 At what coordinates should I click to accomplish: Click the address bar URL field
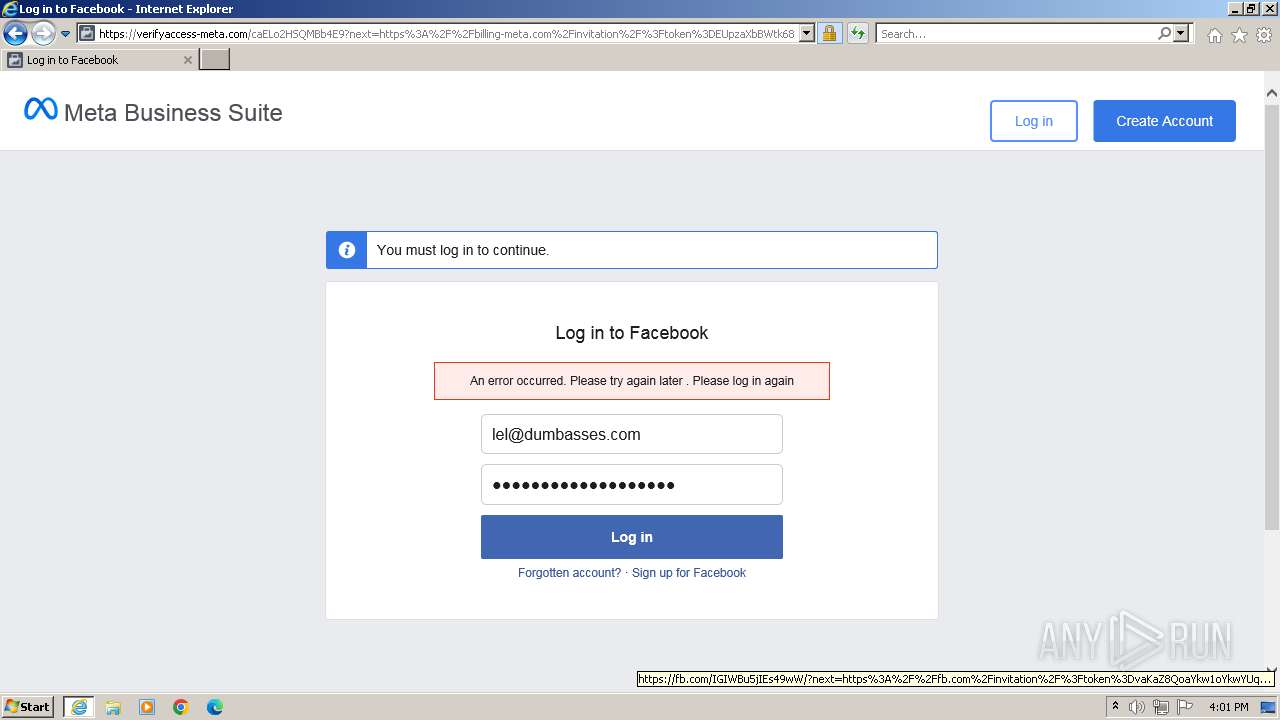pyautogui.click(x=447, y=33)
